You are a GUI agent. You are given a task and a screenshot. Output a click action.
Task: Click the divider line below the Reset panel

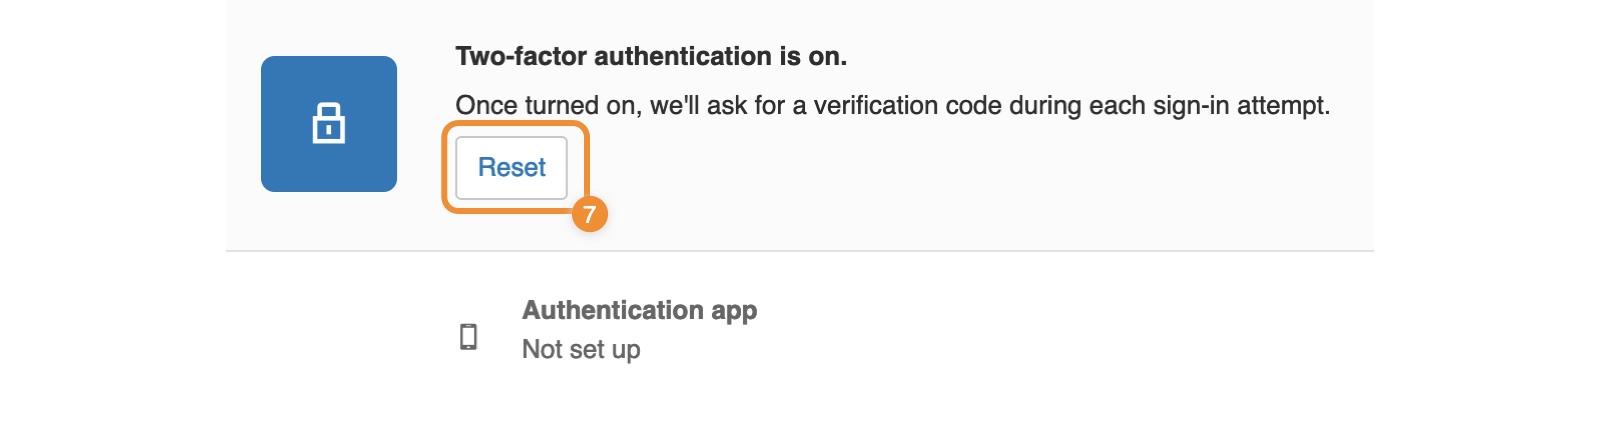click(x=800, y=251)
